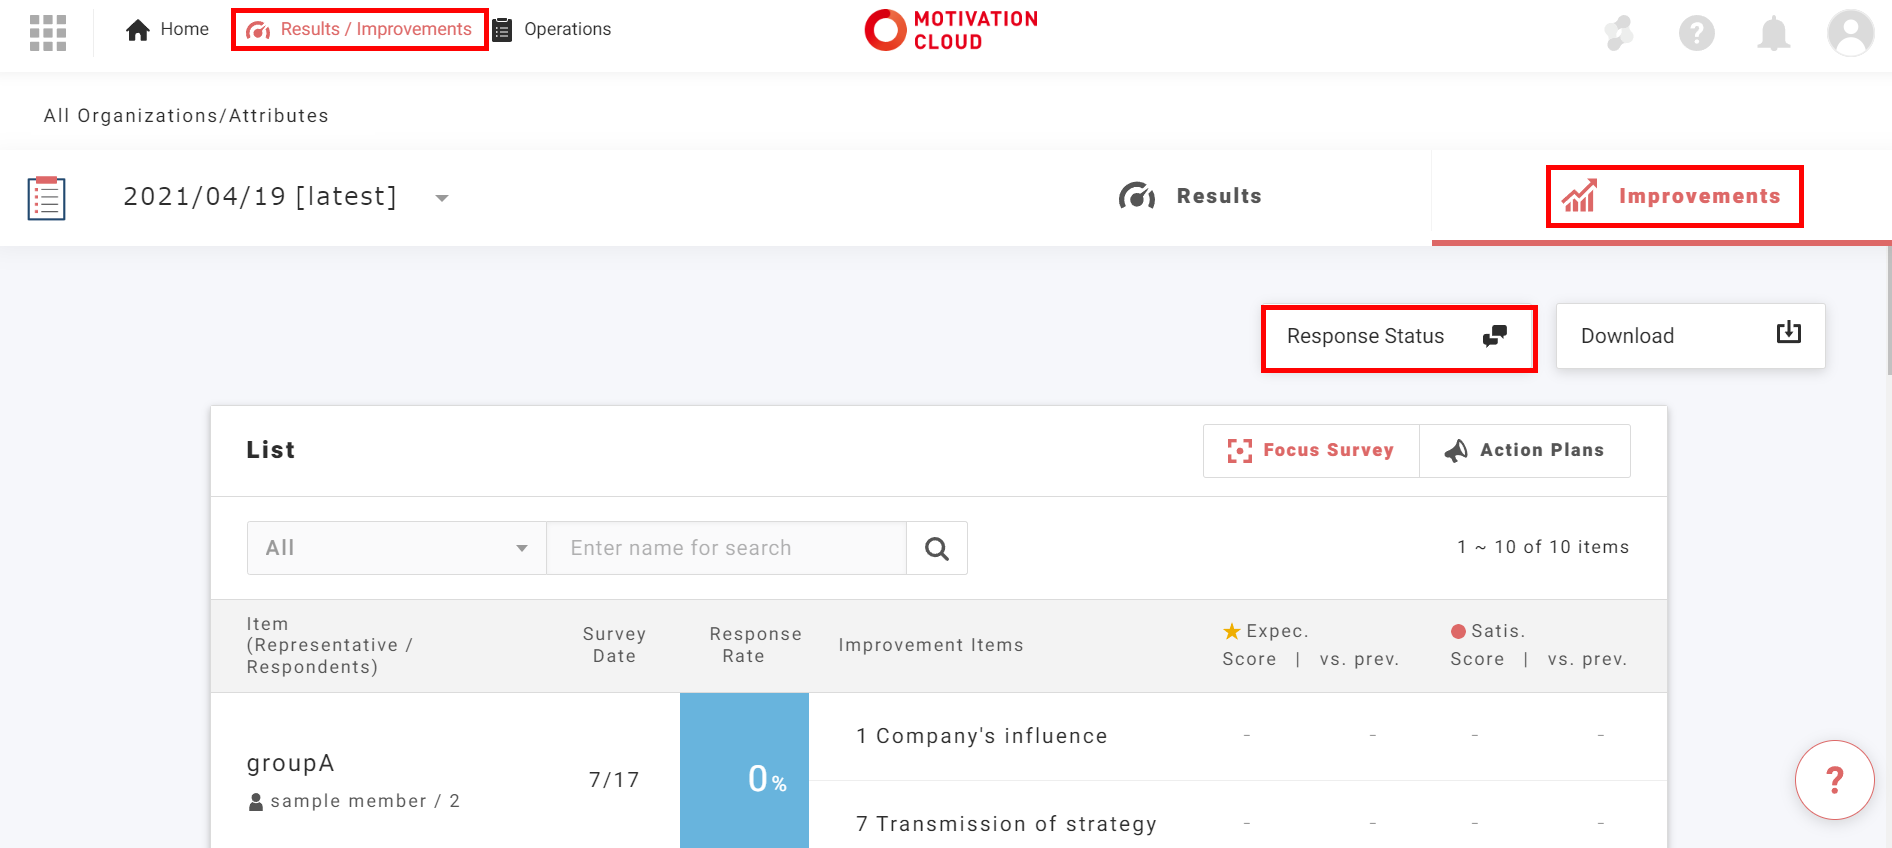Open the integrations icon in header
1892x848 pixels.
click(1618, 33)
